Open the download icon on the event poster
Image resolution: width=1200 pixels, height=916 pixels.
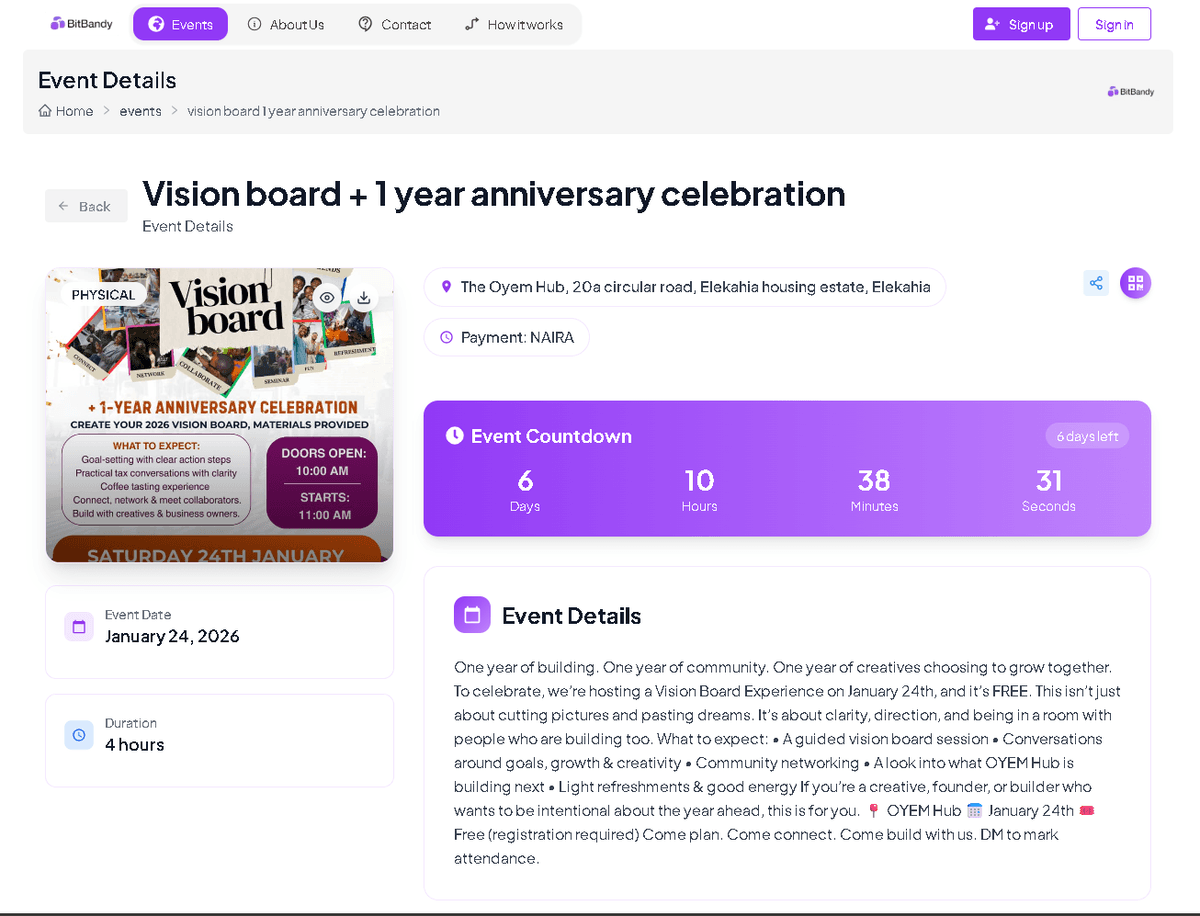[364, 297]
